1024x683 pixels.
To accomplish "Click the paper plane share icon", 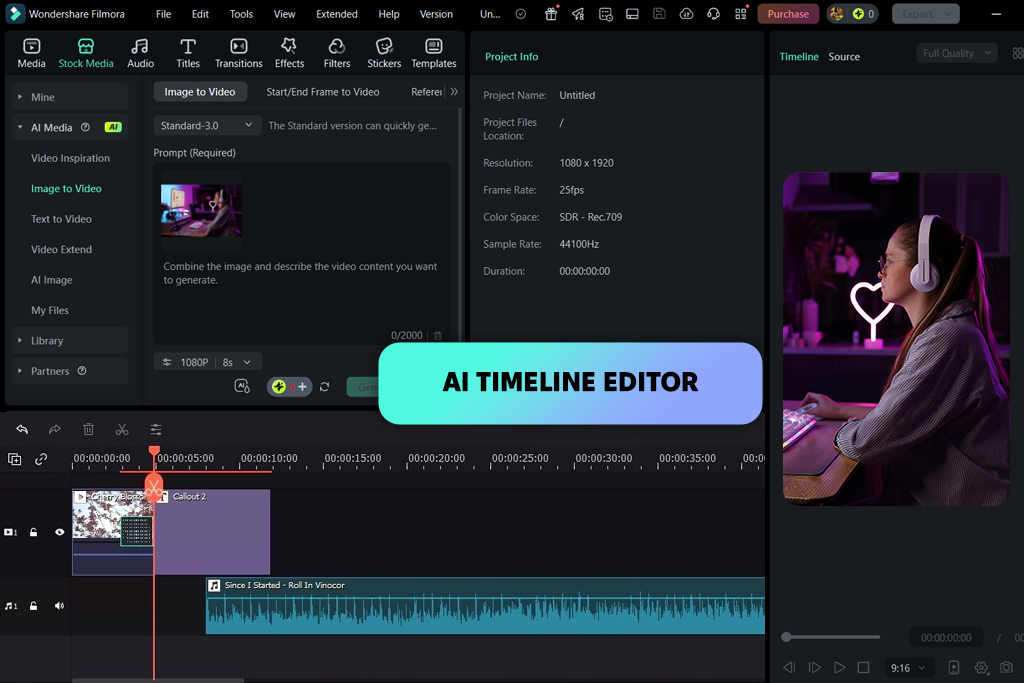I will (x=578, y=14).
